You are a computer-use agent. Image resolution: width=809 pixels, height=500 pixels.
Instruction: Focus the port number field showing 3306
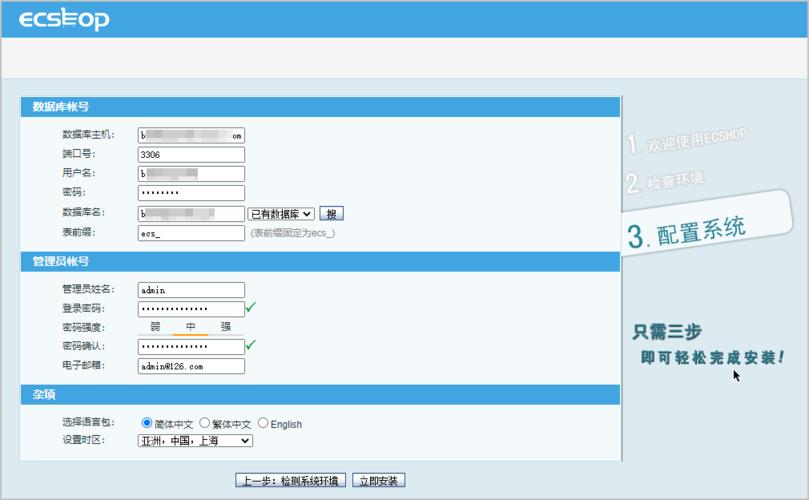[x=191, y=154]
